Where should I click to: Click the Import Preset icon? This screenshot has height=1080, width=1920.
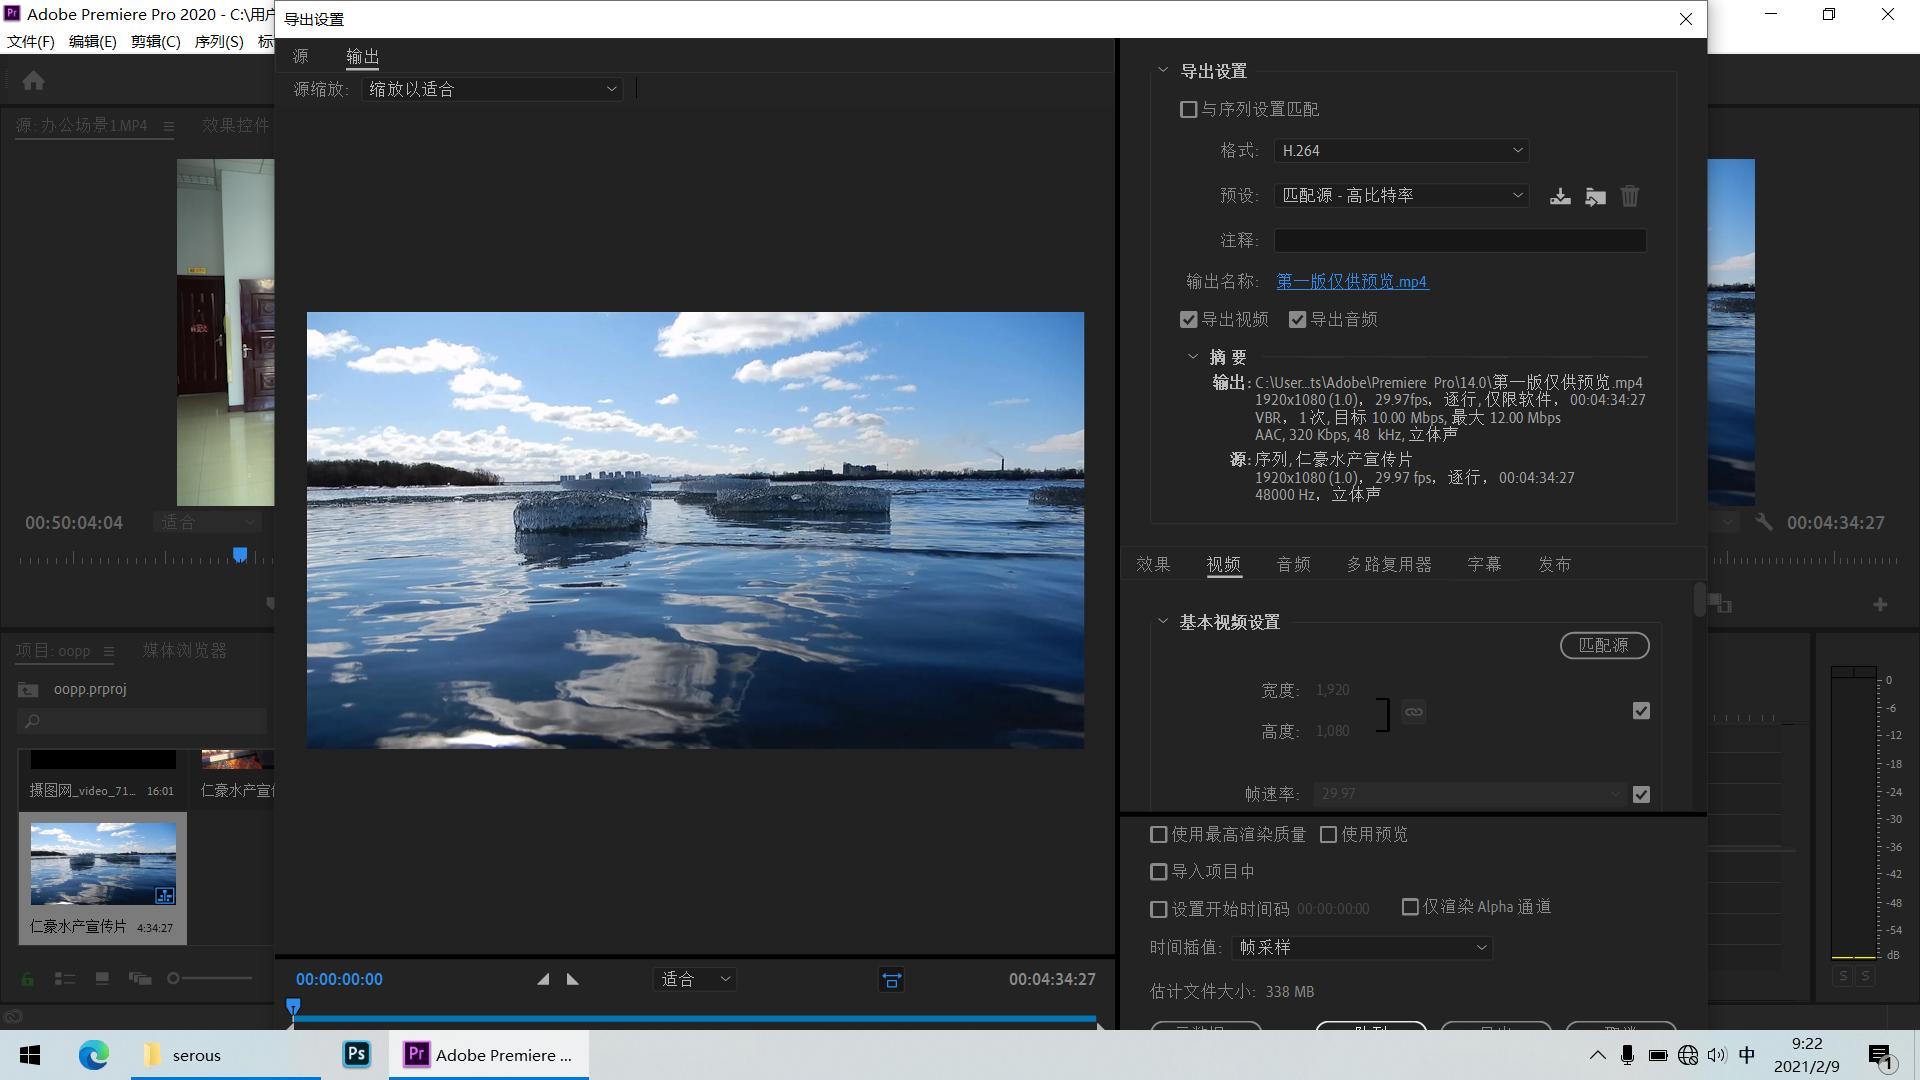point(1595,196)
